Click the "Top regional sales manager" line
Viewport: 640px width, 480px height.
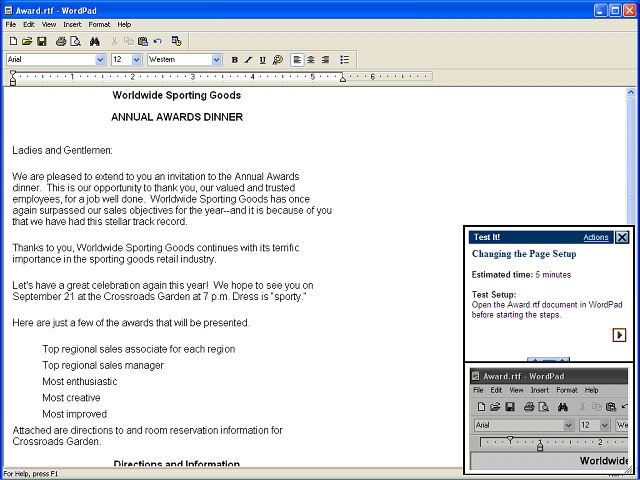(x=103, y=365)
